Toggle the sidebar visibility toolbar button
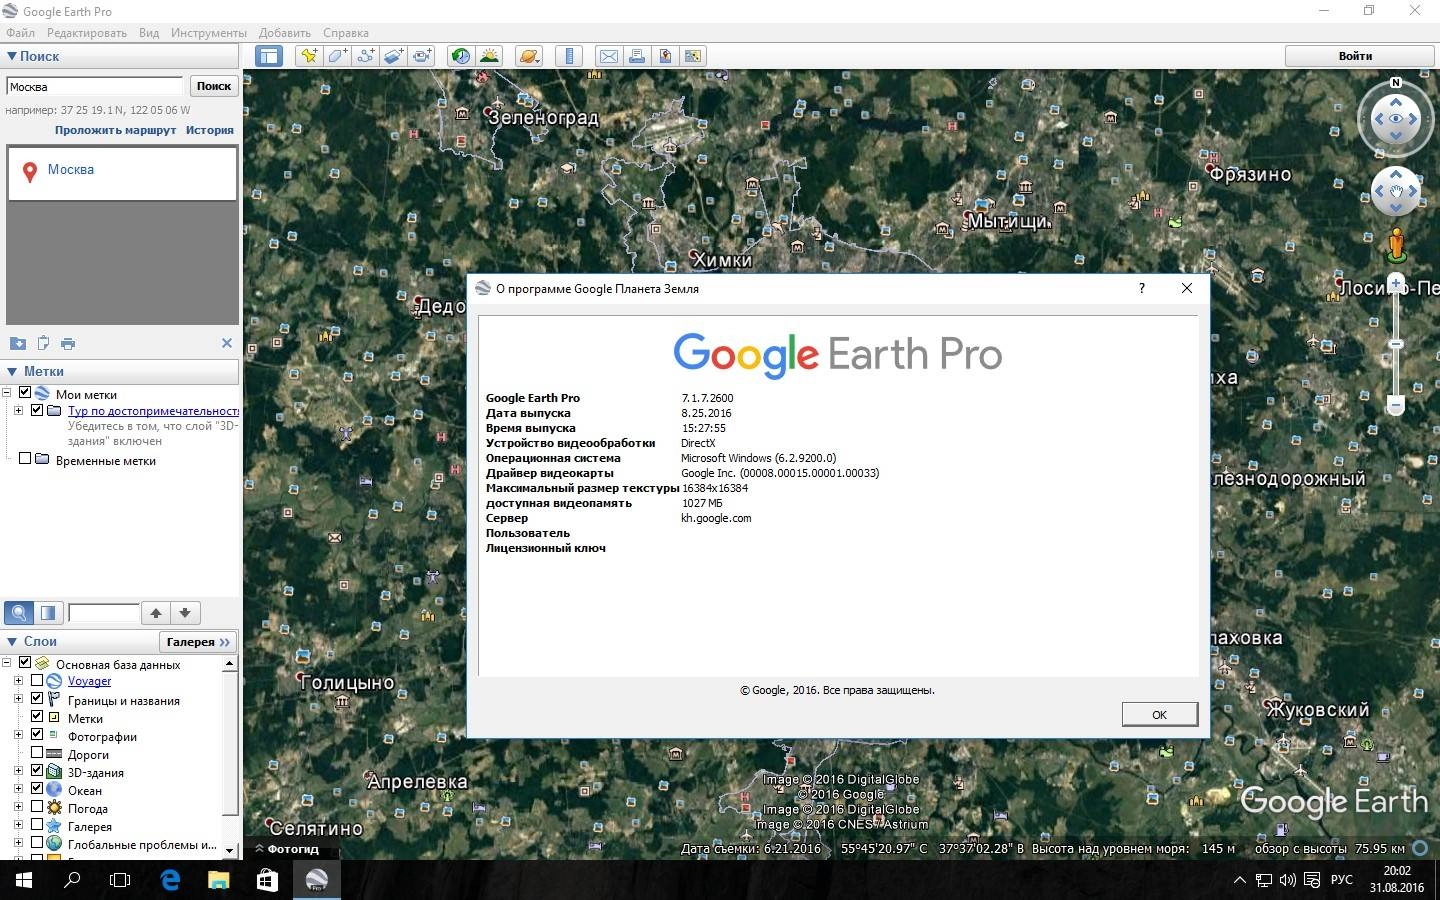1440x900 pixels. [x=269, y=56]
